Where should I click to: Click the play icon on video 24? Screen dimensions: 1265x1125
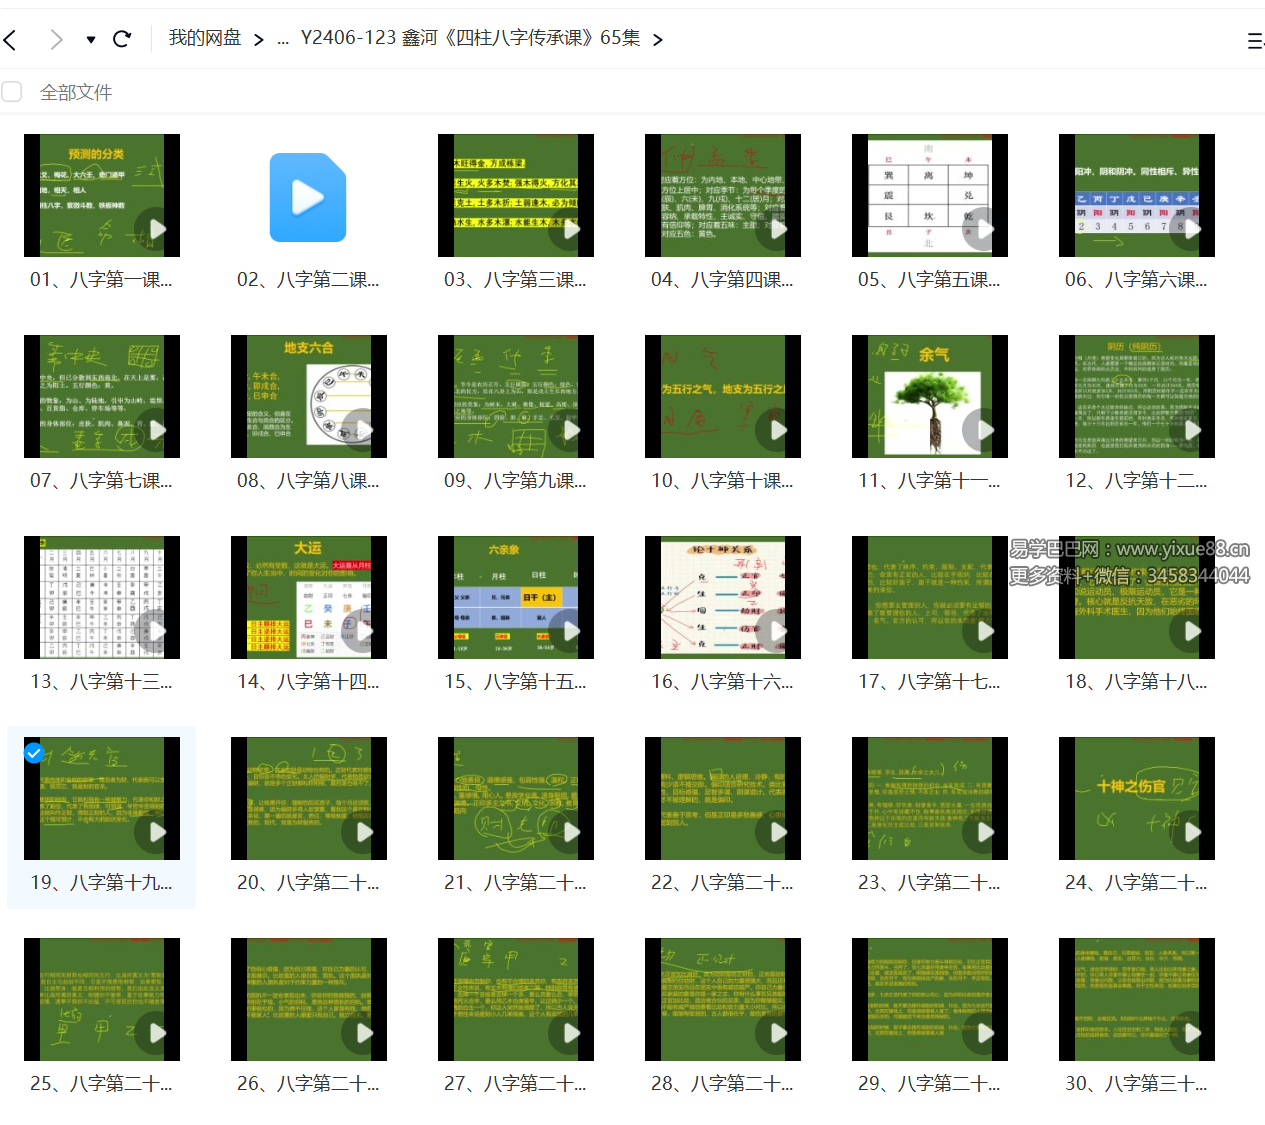click(1191, 832)
